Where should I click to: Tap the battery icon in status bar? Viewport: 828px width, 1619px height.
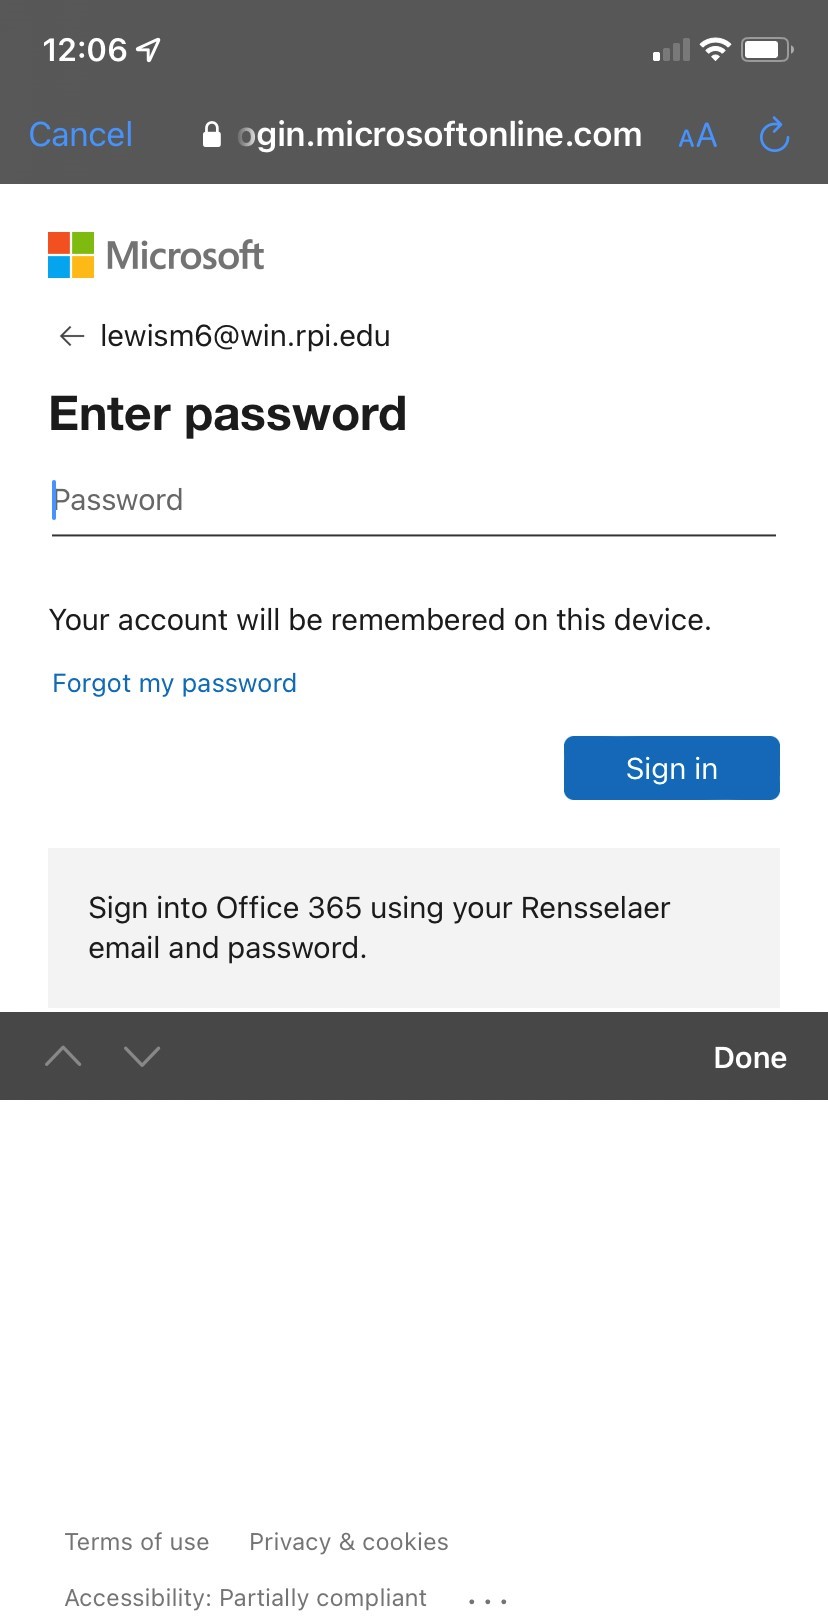click(x=767, y=49)
